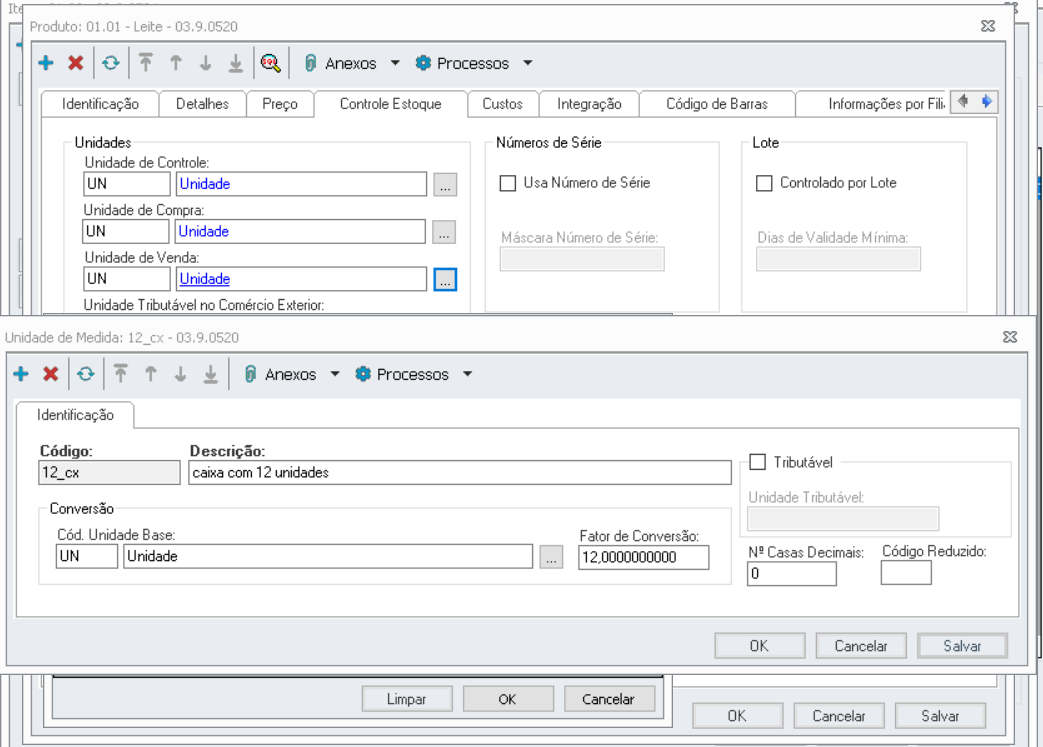
Task: Check the Tributável checkbox
Action: [757, 462]
